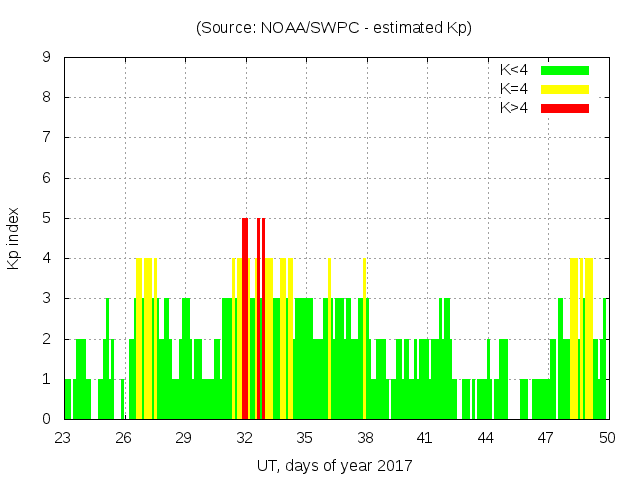The image size is (640, 480).
Task: Click the y-axis tick label 5
Action: [47, 218]
